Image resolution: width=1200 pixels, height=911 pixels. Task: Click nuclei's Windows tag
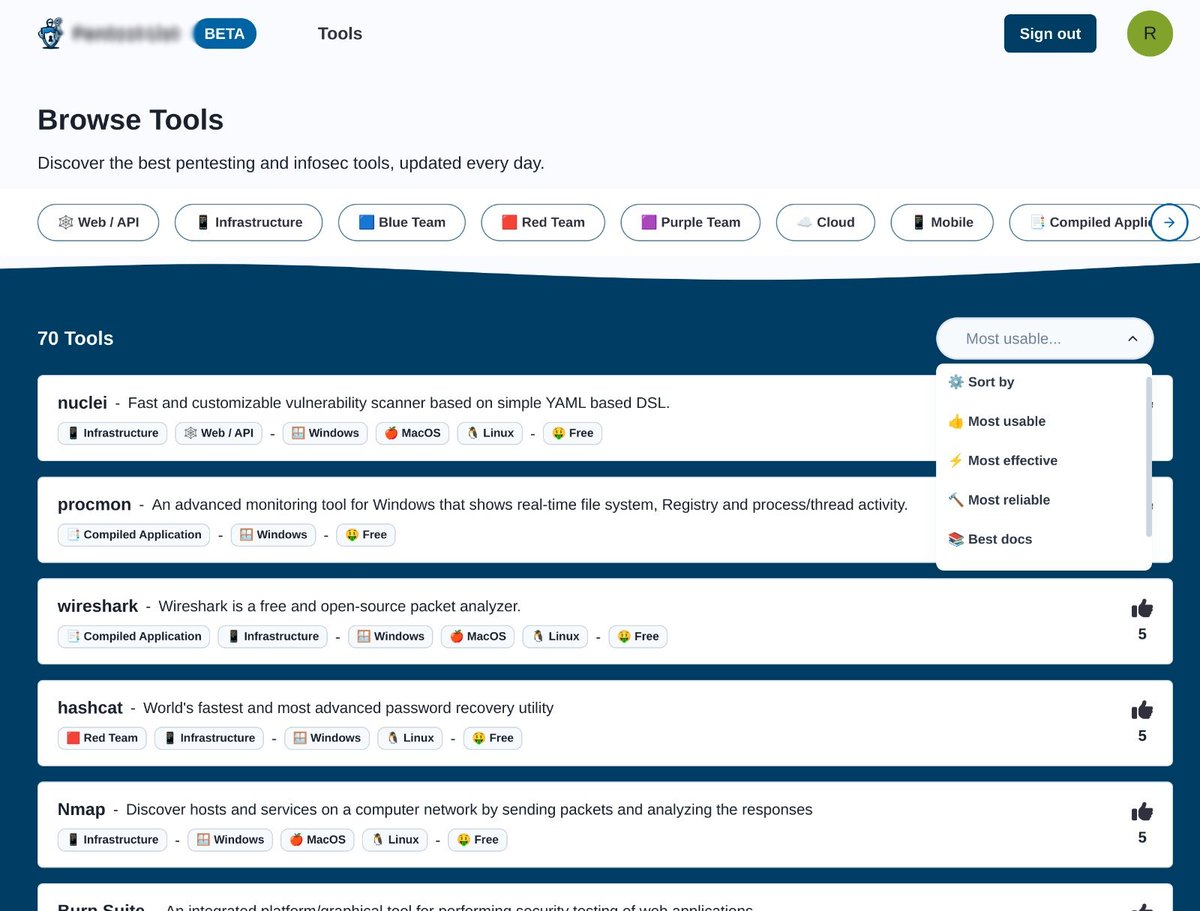(325, 433)
